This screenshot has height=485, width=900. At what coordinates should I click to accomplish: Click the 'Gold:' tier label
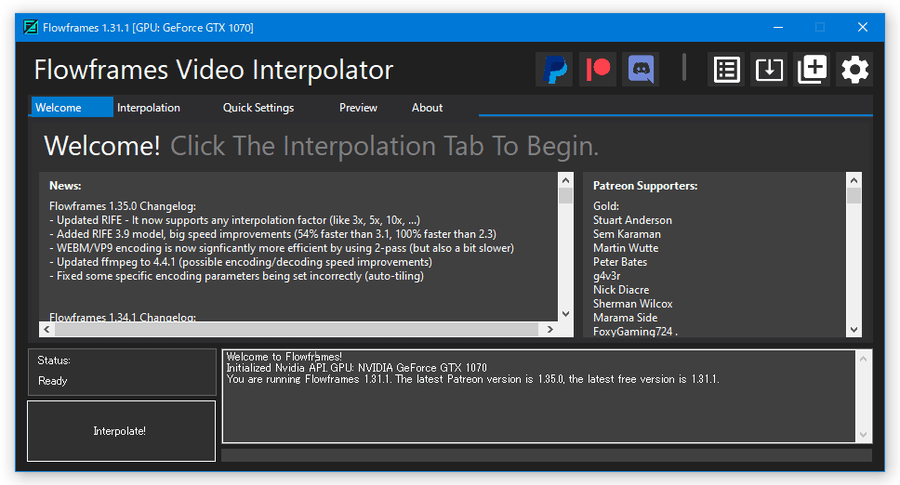click(606, 206)
